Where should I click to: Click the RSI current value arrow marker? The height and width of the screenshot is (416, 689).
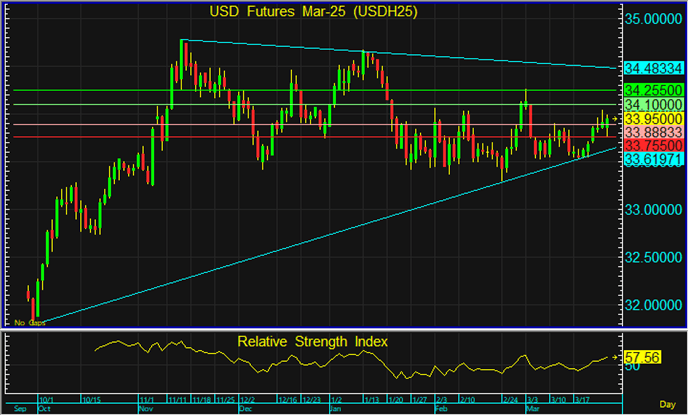(x=617, y=356)
